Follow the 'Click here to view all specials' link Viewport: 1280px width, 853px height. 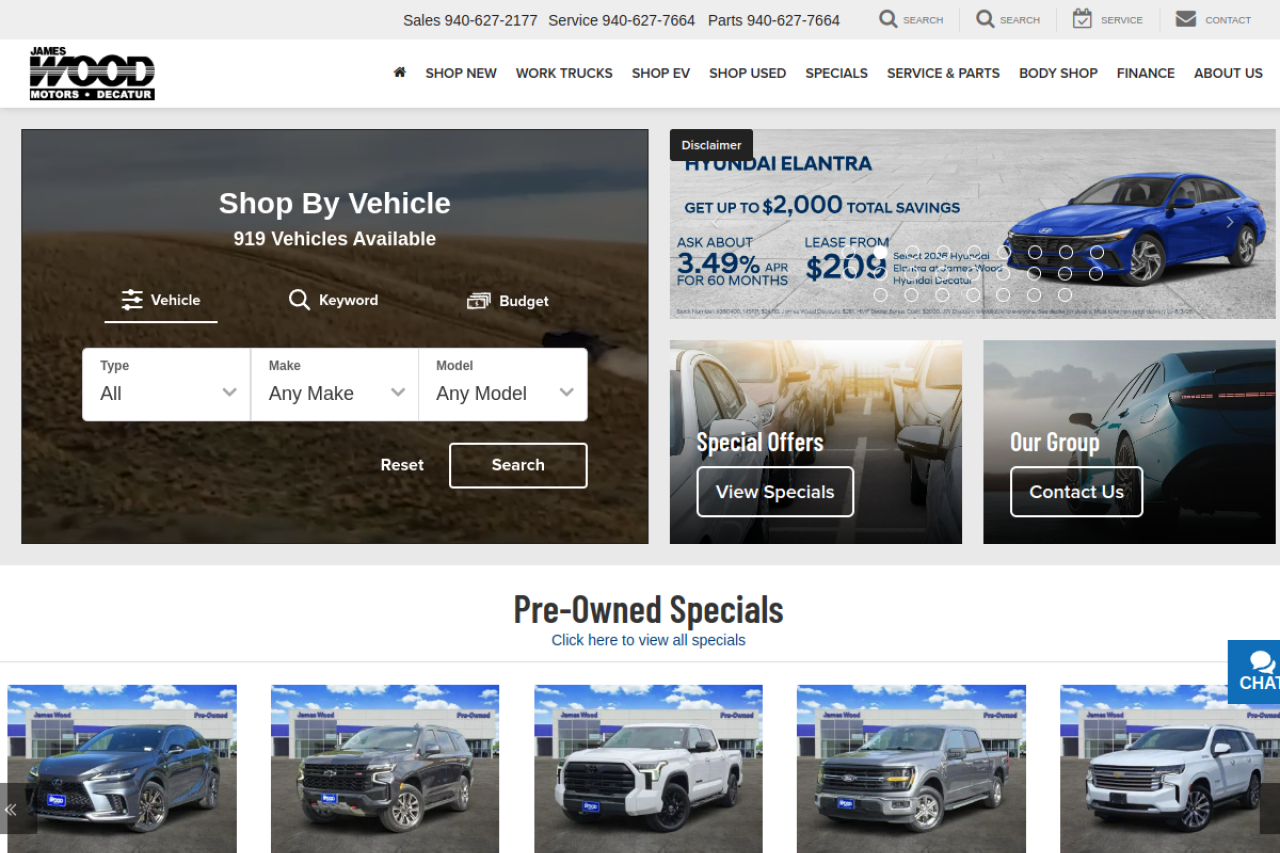click(649, 640)
